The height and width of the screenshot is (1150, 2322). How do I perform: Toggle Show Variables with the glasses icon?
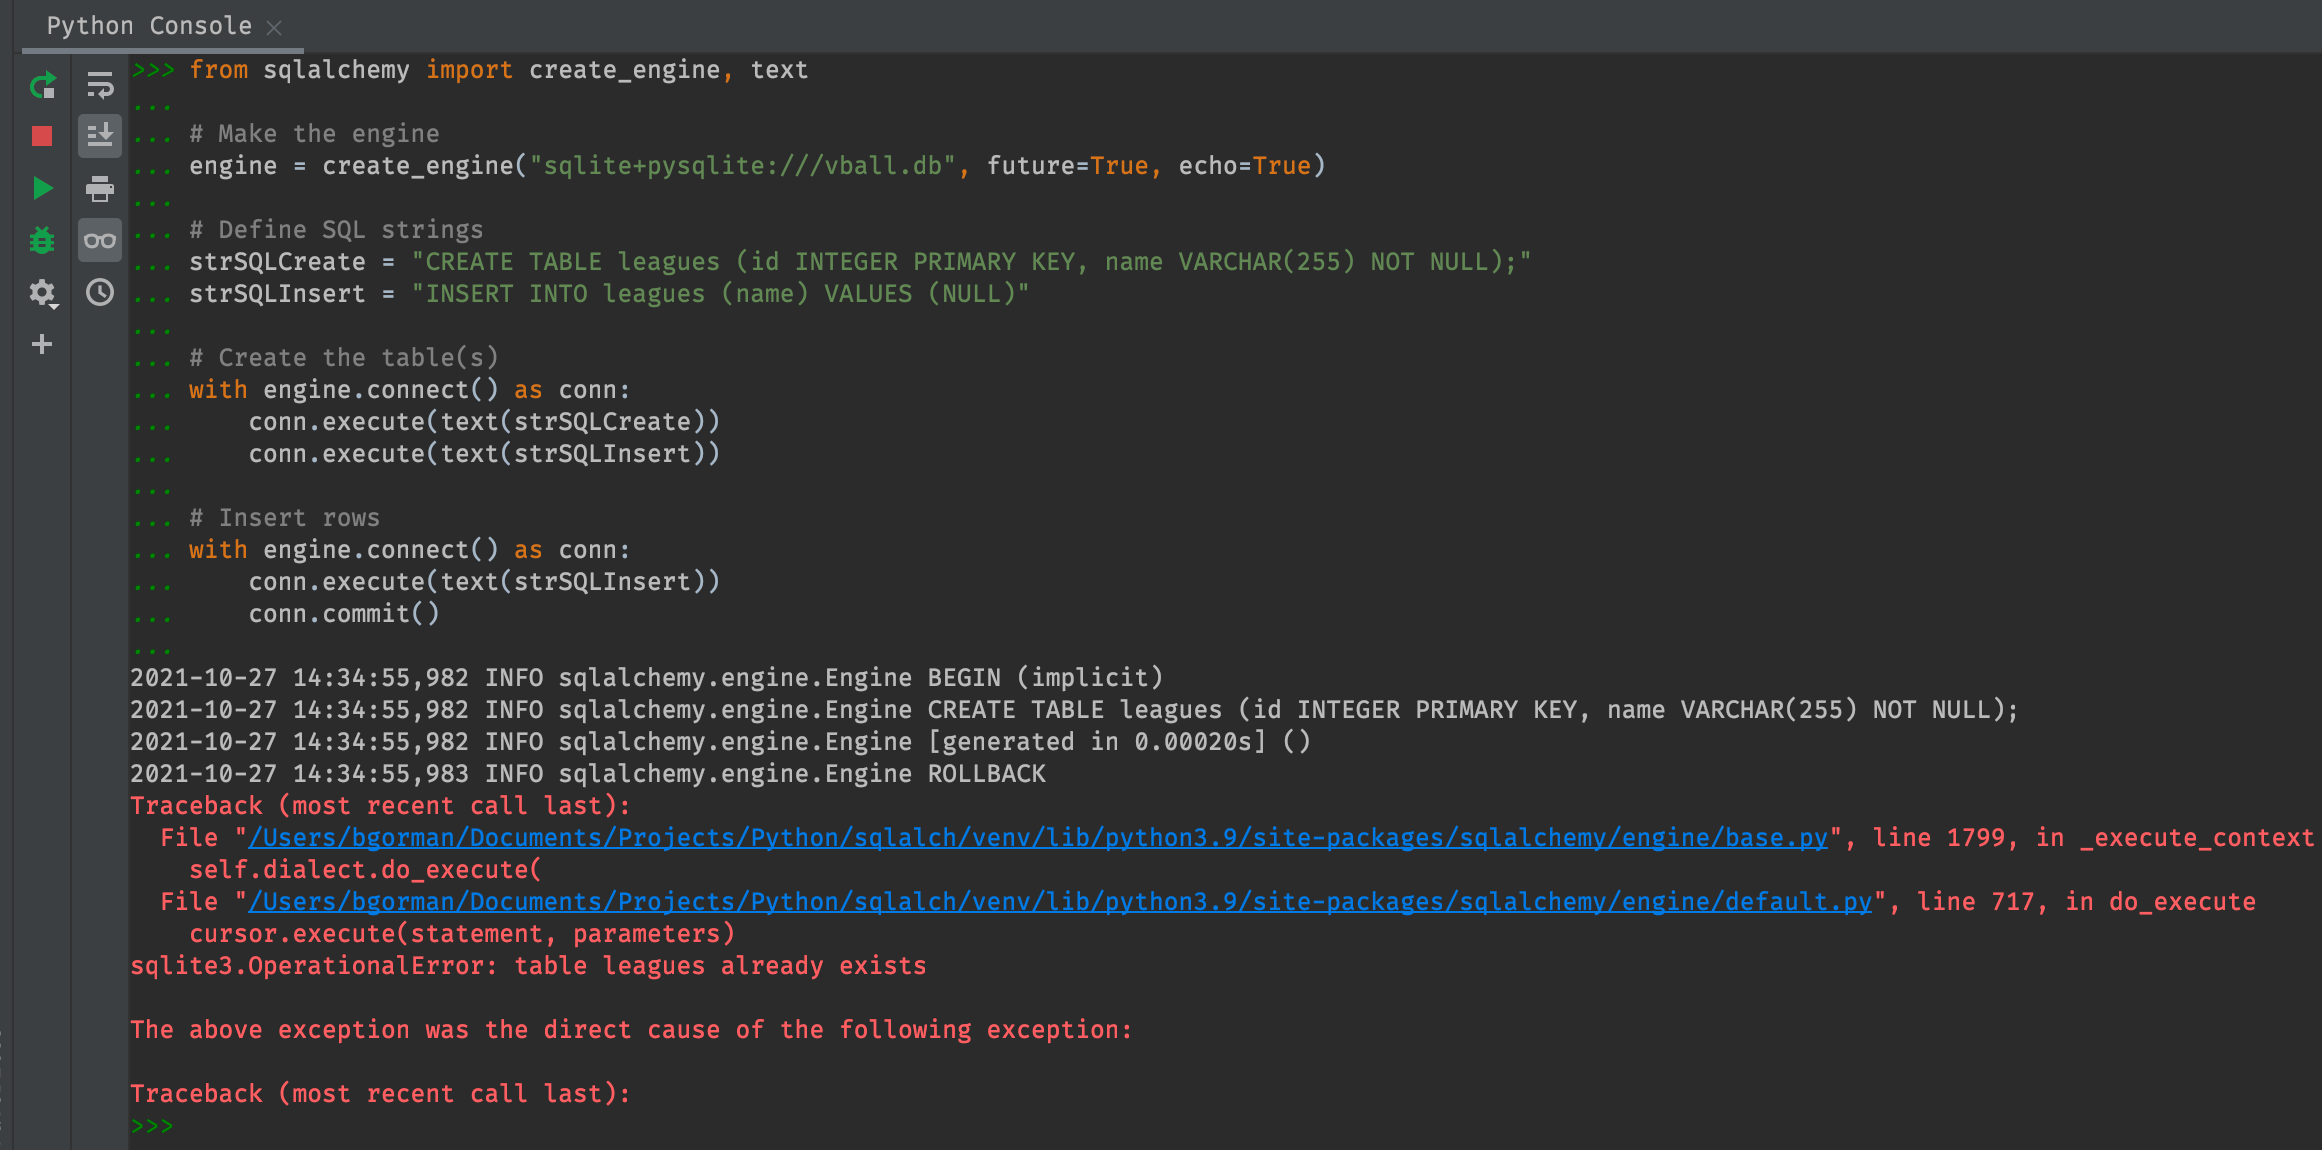click(99, 240)
